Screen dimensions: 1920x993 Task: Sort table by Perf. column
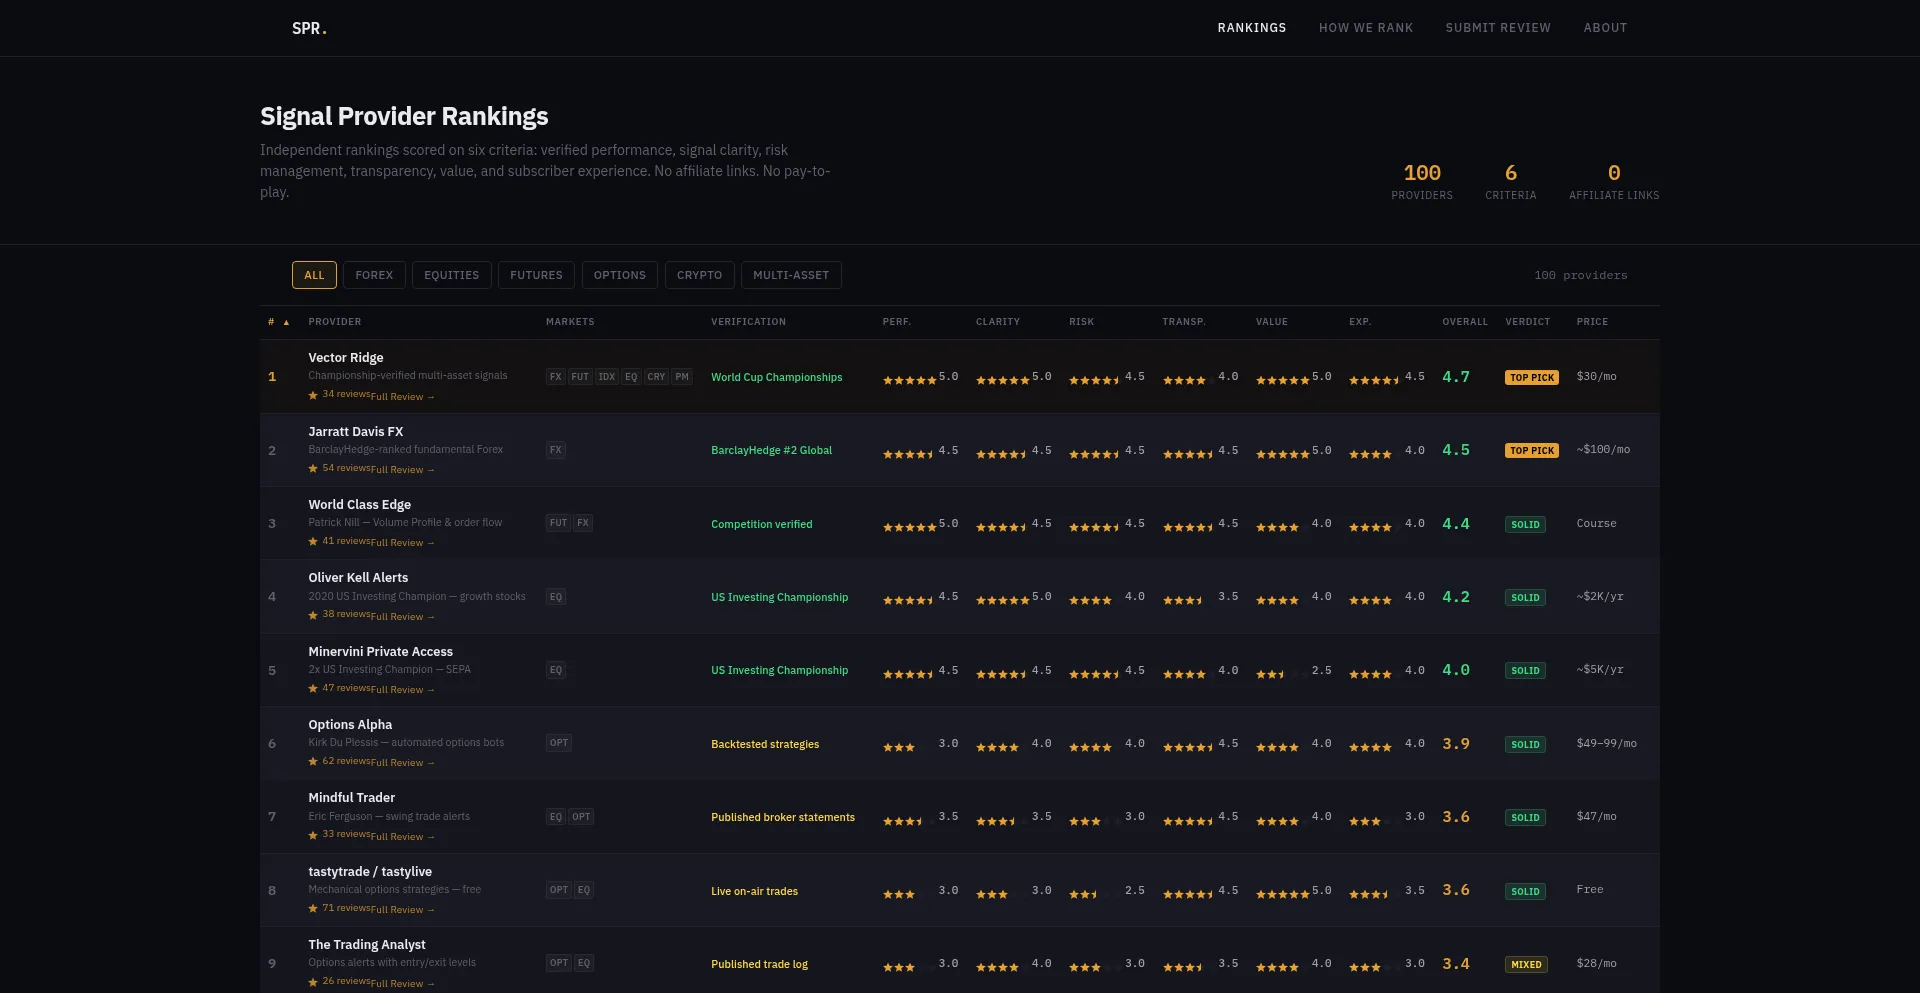tap(897, 322)
